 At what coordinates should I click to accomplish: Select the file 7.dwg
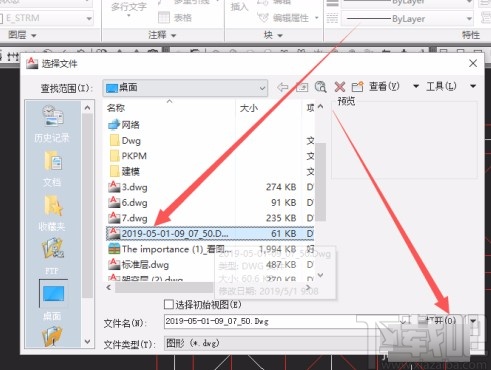point(128,218)
